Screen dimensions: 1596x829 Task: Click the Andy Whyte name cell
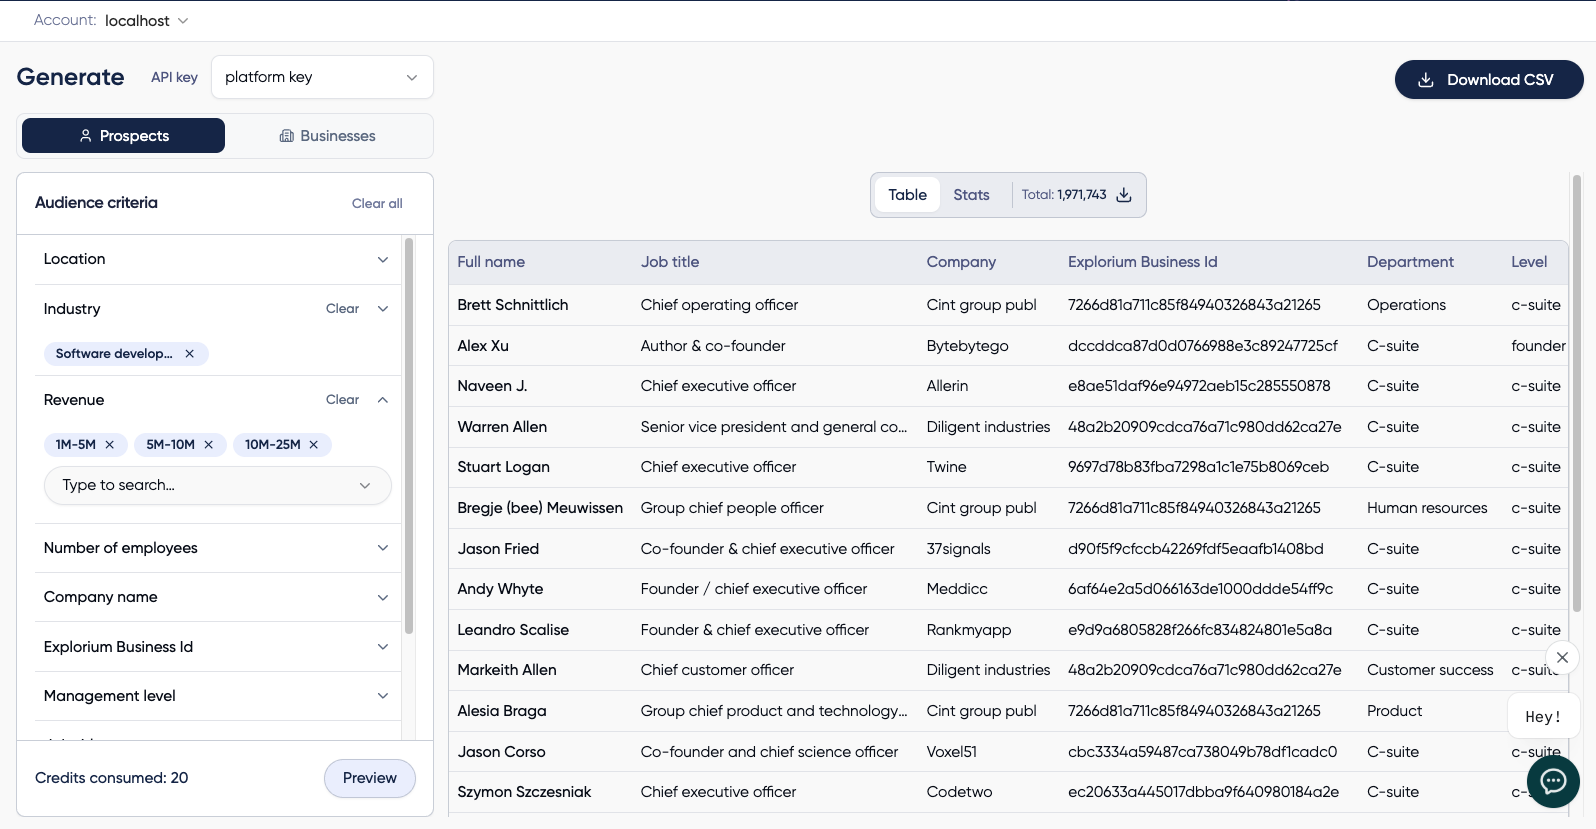click(x=500, y=589)
